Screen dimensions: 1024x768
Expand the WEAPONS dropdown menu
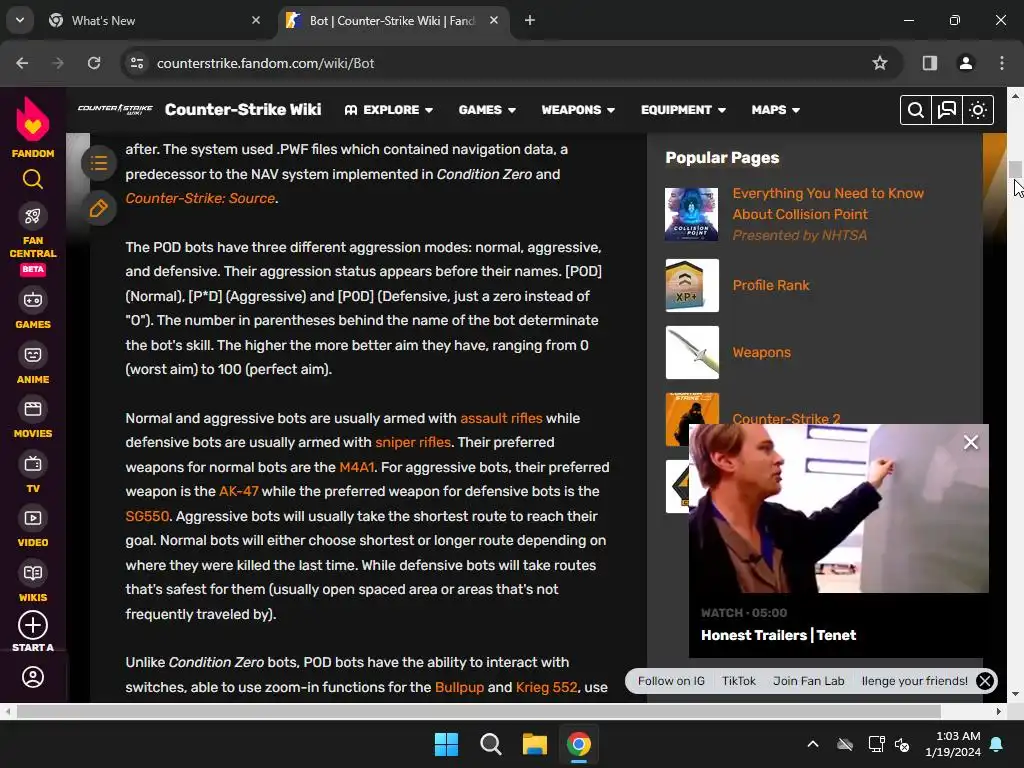point(578,110)
